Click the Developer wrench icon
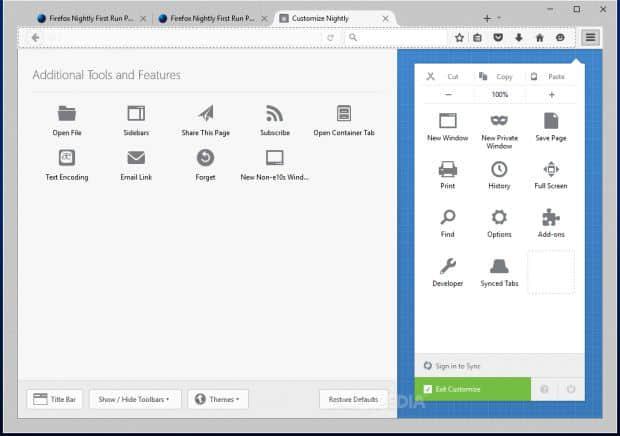 pyautogui.click(x=448, y=266)
